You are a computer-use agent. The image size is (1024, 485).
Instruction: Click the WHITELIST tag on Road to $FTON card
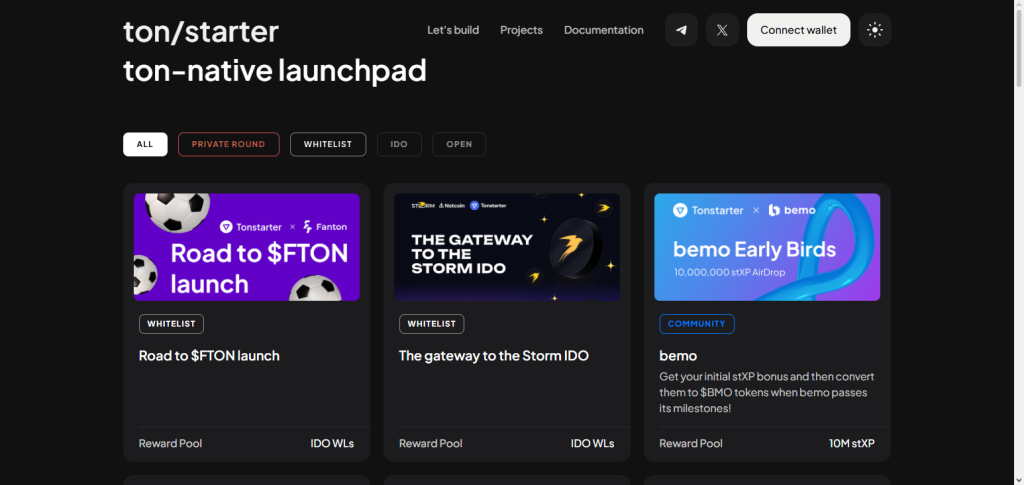click(x=171, y=324)
